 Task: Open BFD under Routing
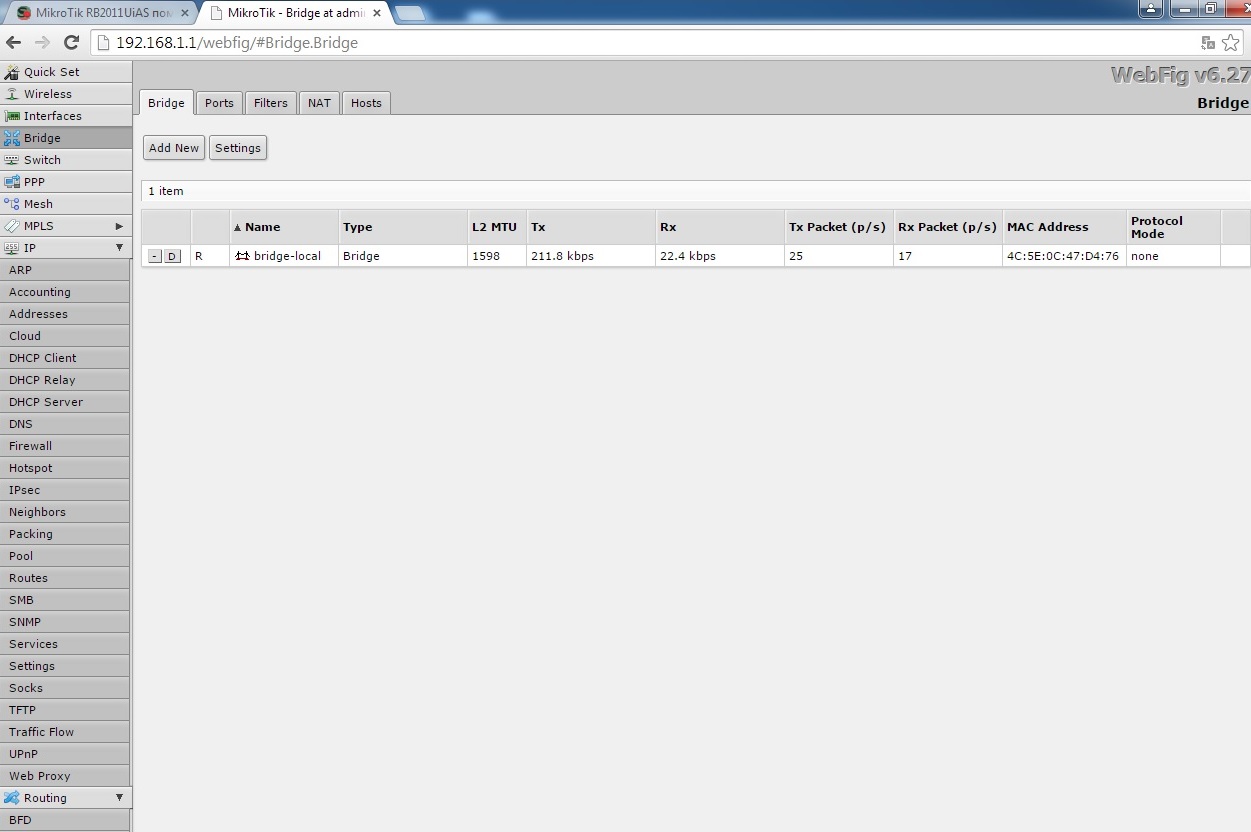tap(65, 820)
